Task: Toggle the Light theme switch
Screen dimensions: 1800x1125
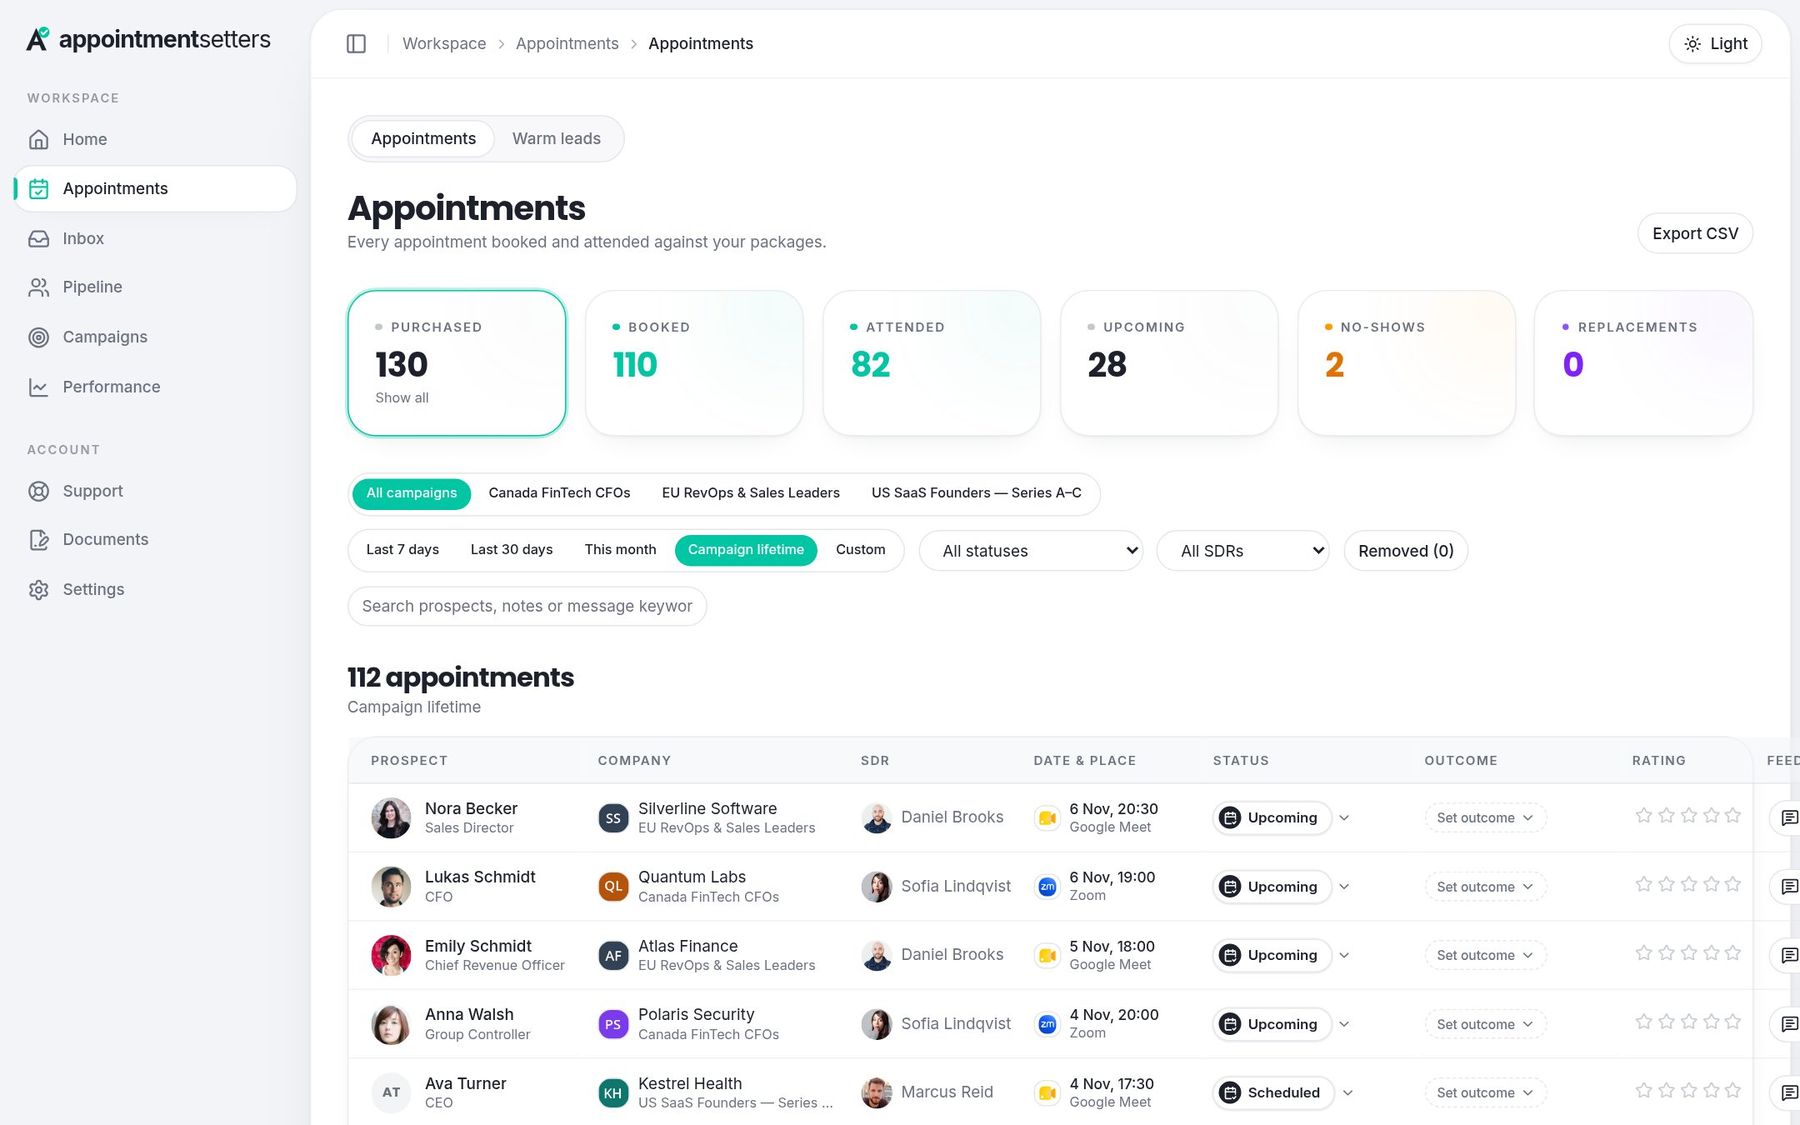Action: 1715,44
